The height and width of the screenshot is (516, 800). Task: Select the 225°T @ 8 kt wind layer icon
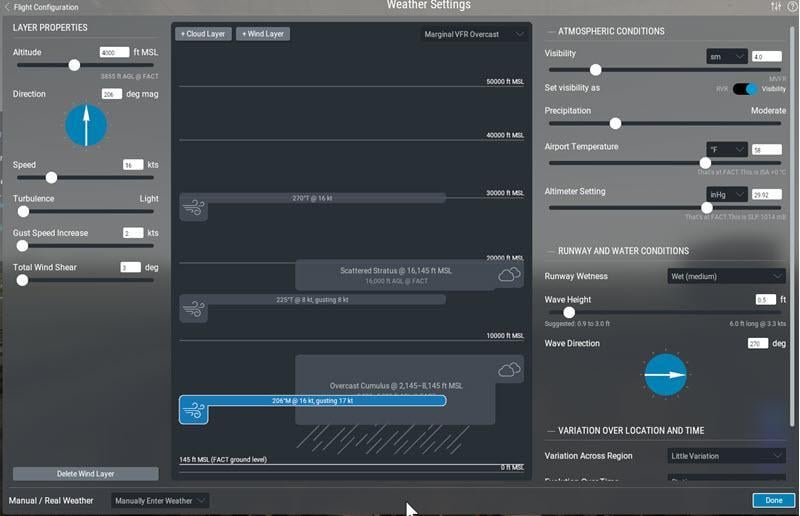193,308
